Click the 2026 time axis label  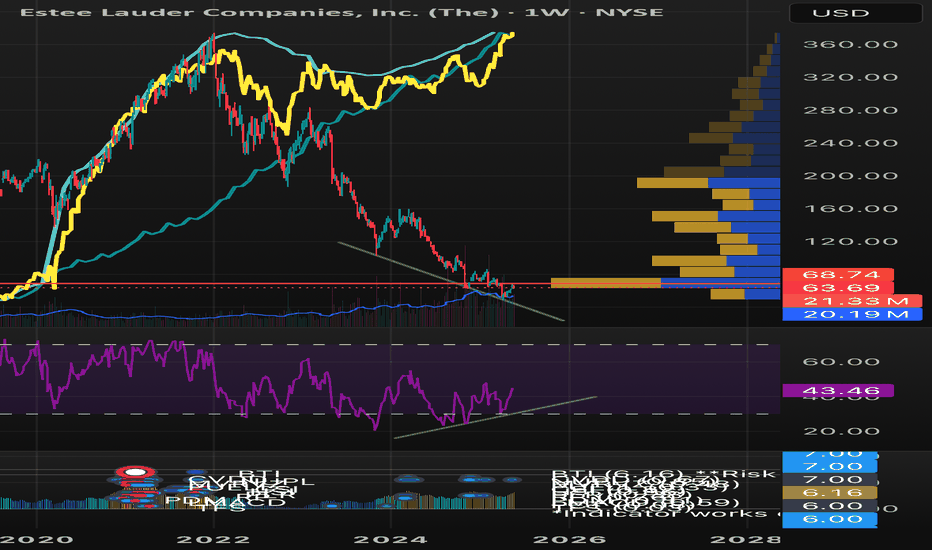pos(569,539)
